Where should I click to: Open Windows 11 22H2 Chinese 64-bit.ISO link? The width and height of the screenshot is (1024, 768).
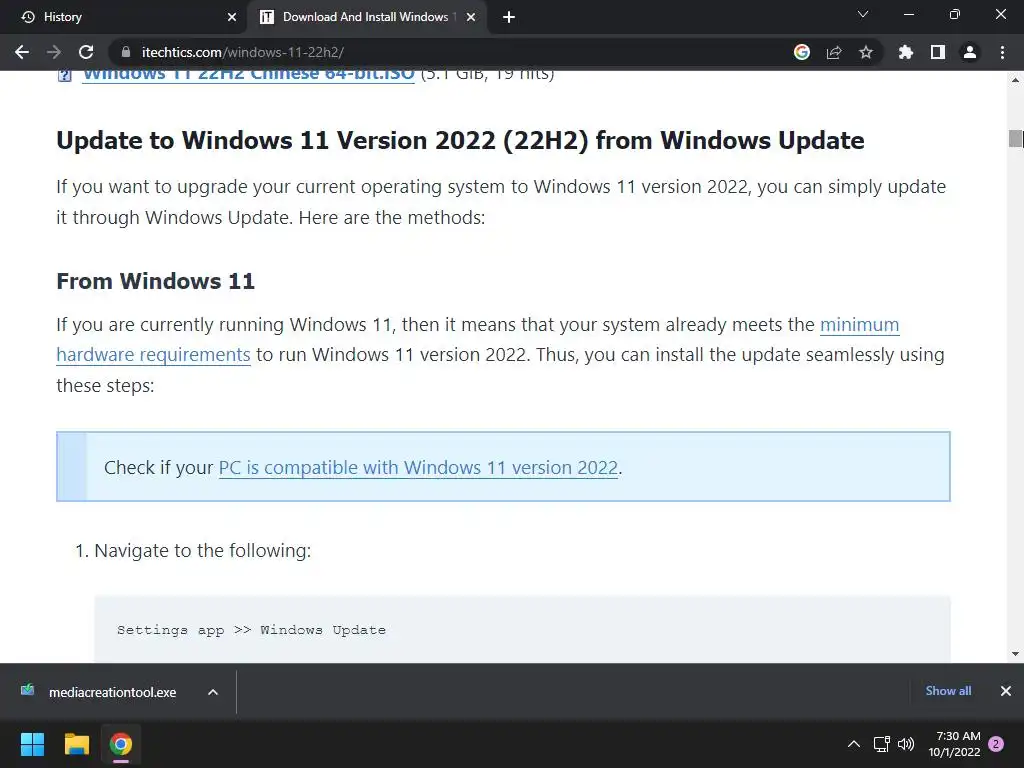pos(248,74)
